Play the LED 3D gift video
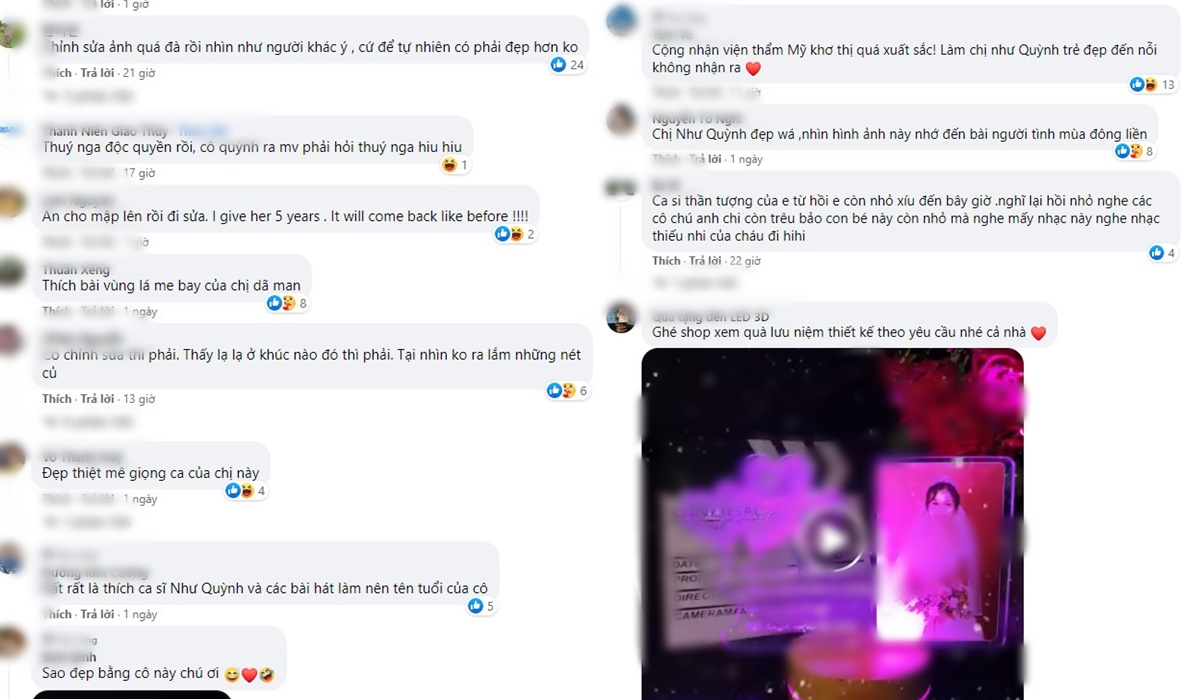The width and height of the screenshot is (1200, 700). point(831,541)
